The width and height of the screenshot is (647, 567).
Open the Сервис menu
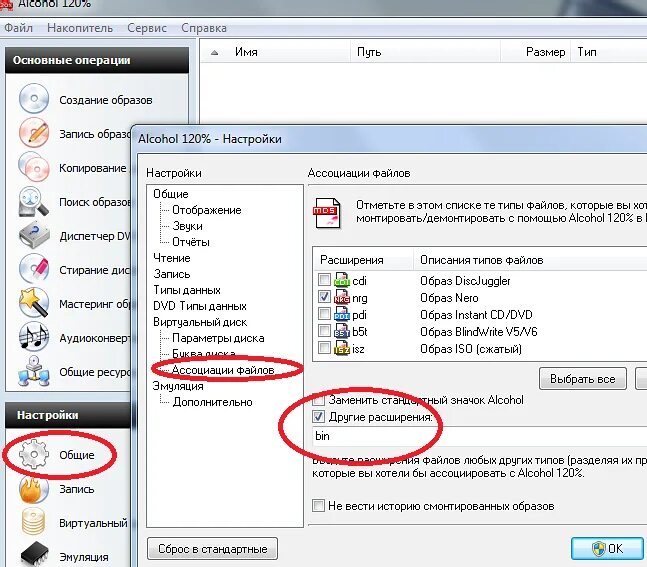(147, 28)
